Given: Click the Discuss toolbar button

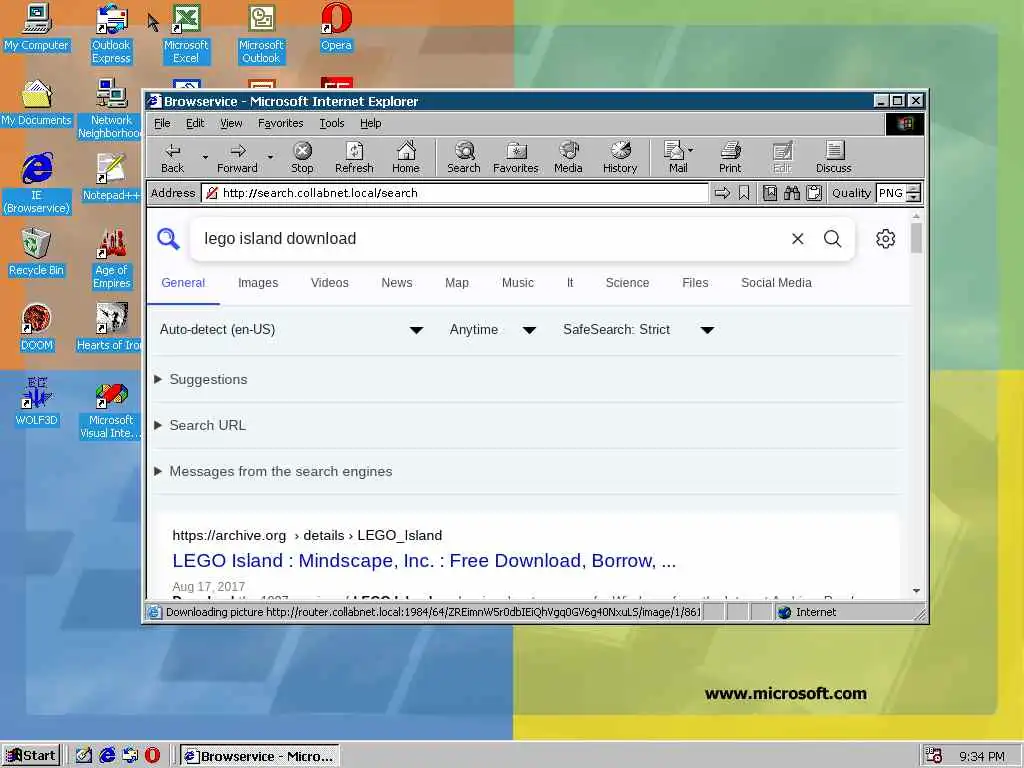Looking at the screenshot, I should 833,158.
